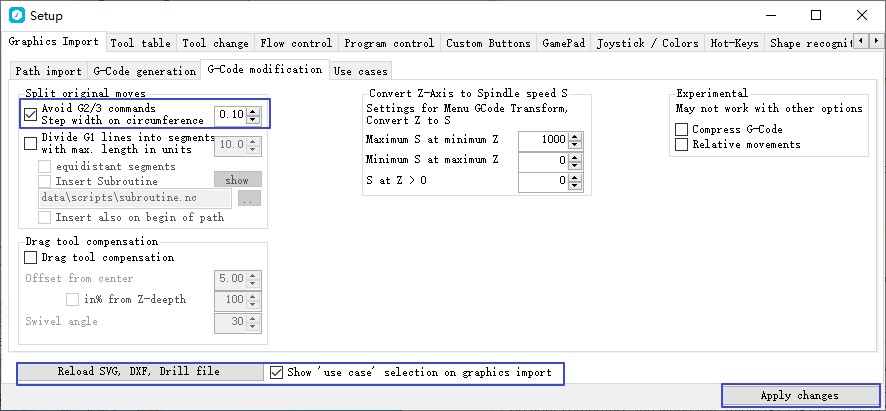Increase step width on circumference value
The height and width of the screenshot is (411, 886).
pos(253,110)
